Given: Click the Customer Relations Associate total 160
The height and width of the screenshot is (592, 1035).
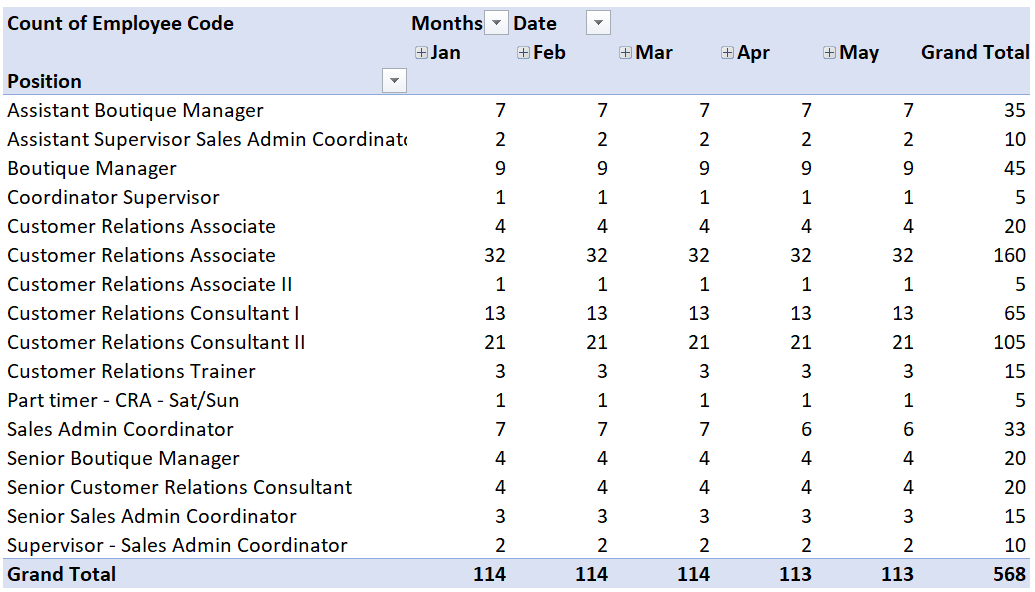Looking at the screenshot, I should [x=1009, y=256].
